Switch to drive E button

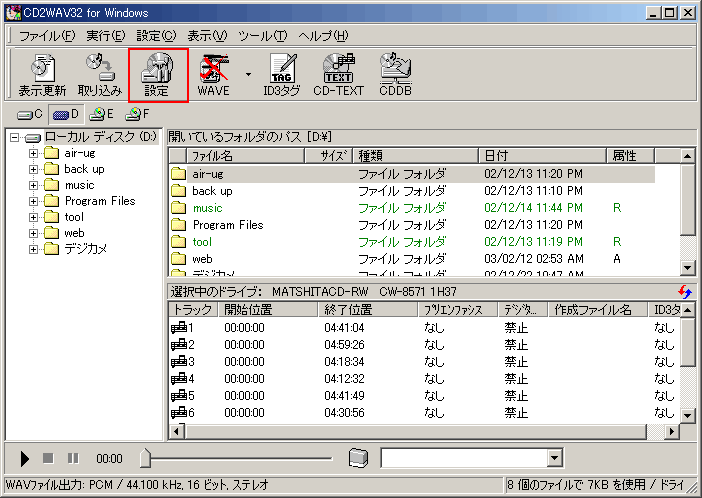click(x=101, y=114)
